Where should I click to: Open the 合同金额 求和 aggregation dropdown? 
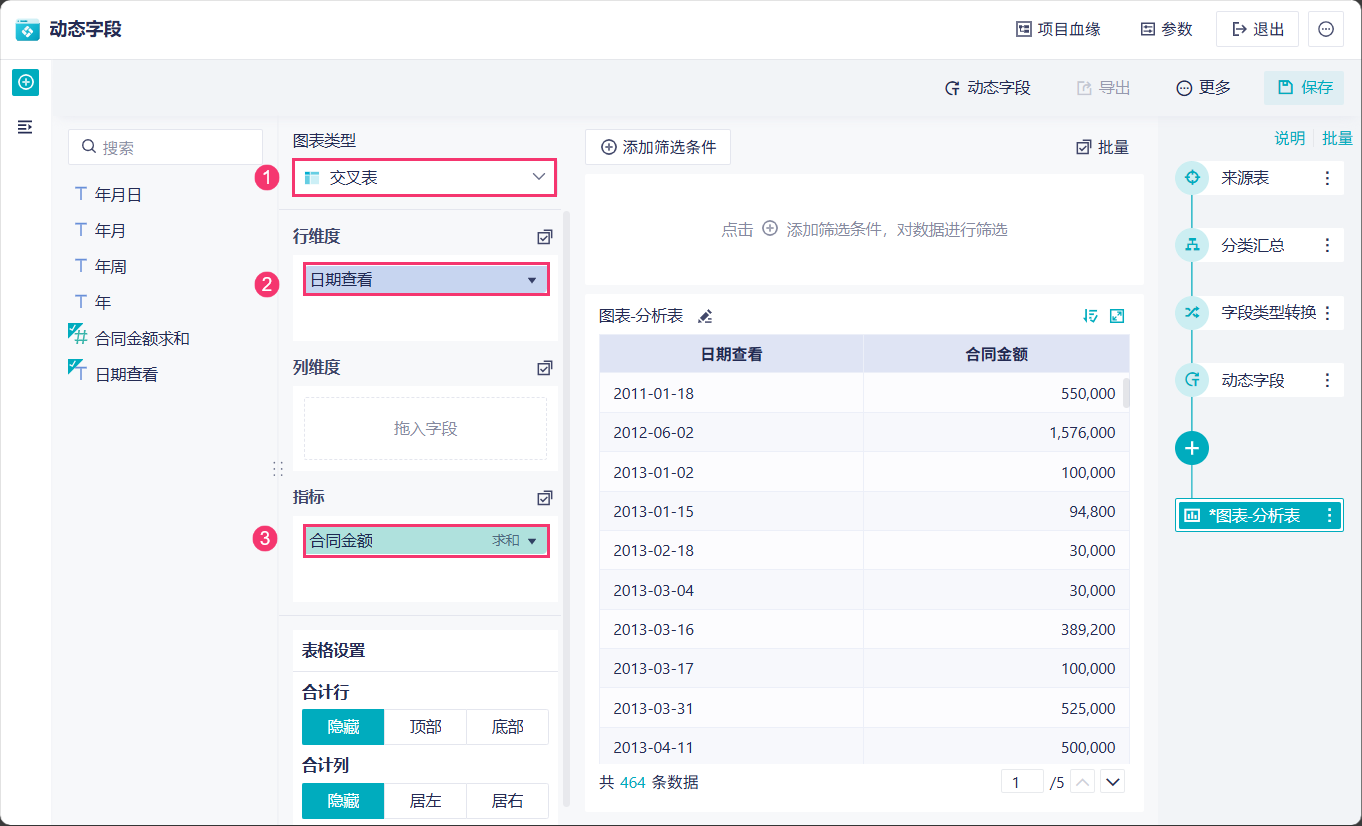point(531,541)
